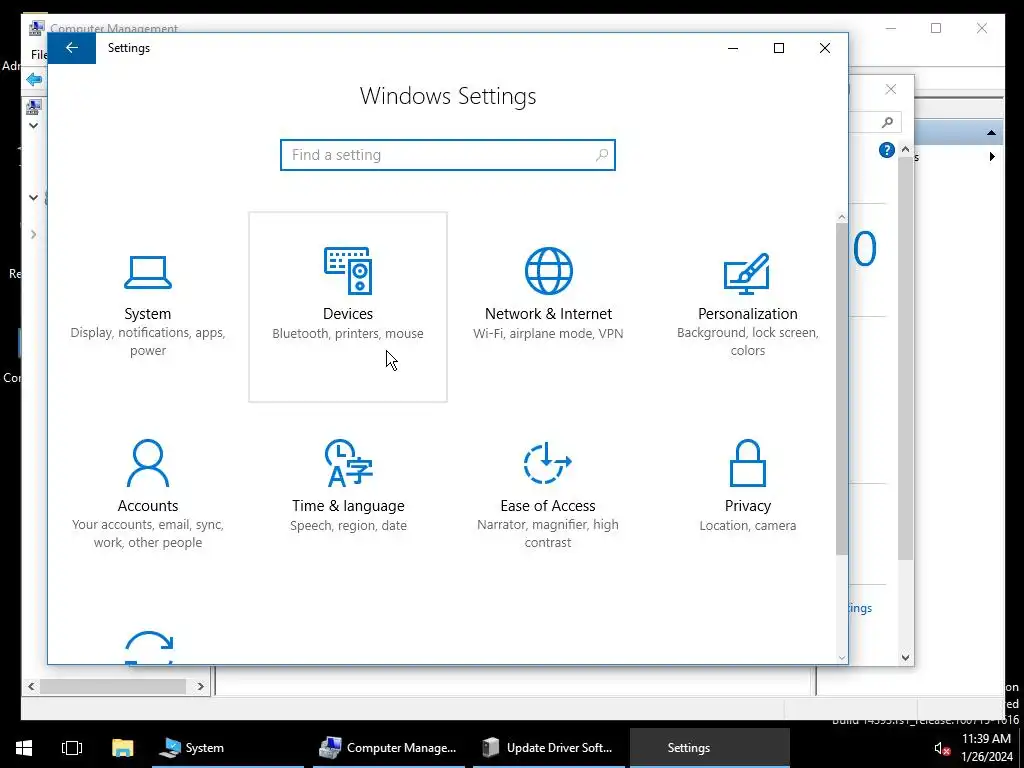
Task: Go back using the Settings back arrow
Action: point(72,48)
